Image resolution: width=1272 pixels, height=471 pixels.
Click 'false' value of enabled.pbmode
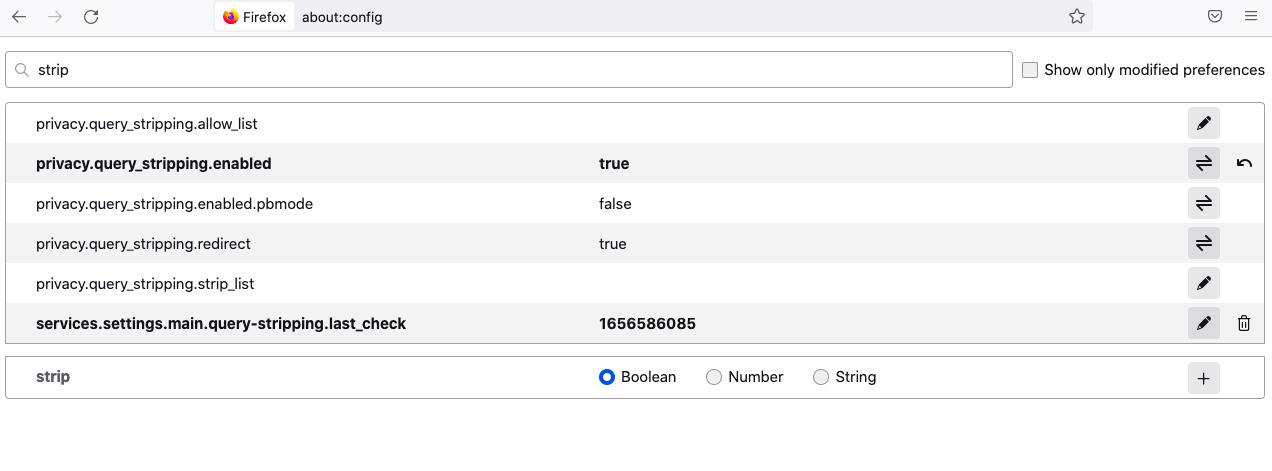tap(615, 204)
